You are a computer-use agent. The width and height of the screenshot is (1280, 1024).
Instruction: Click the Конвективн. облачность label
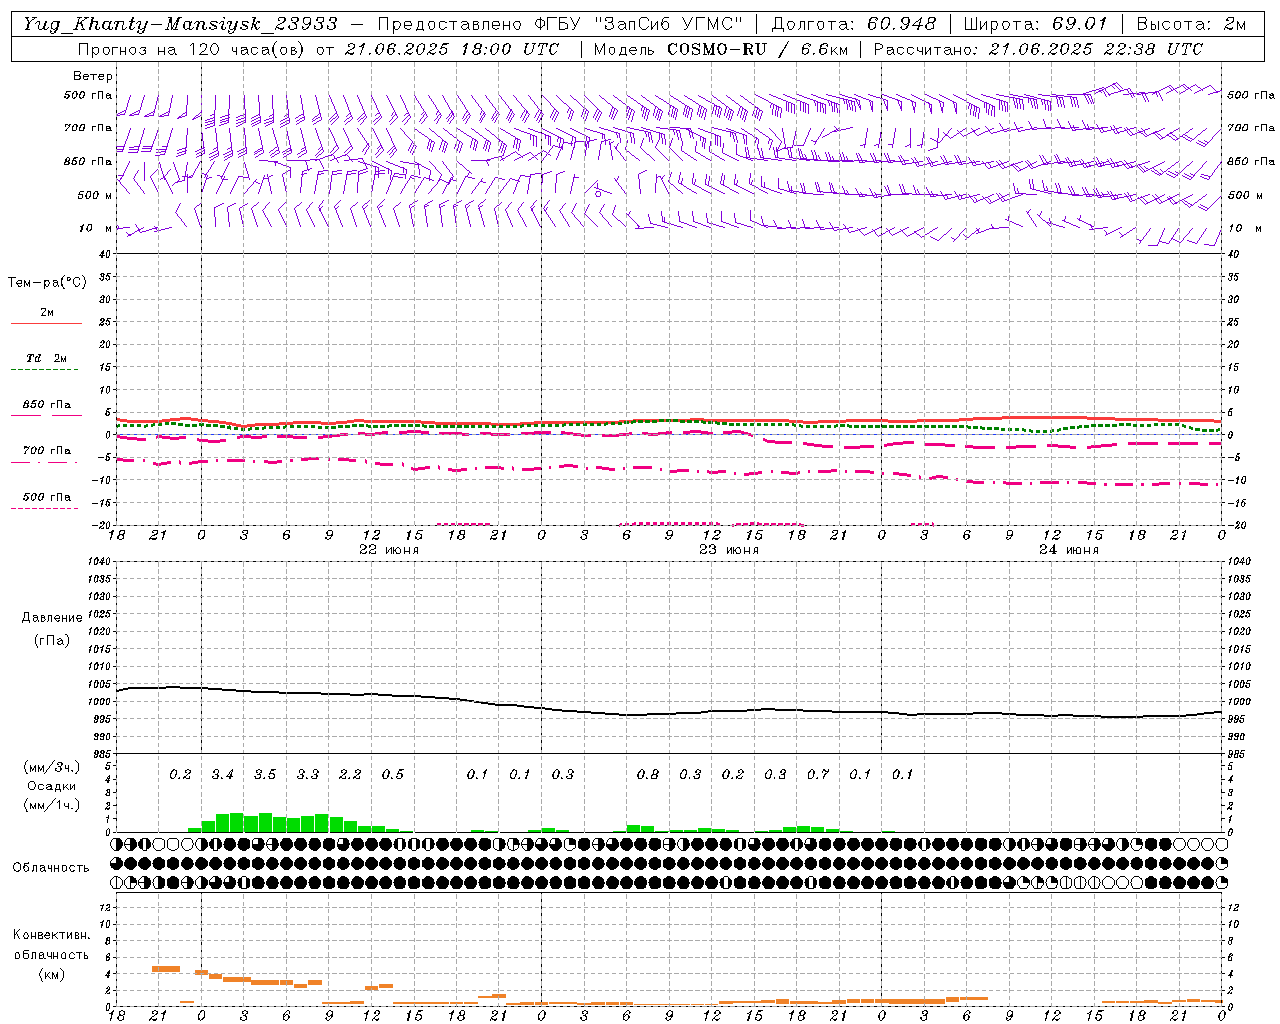51,945
